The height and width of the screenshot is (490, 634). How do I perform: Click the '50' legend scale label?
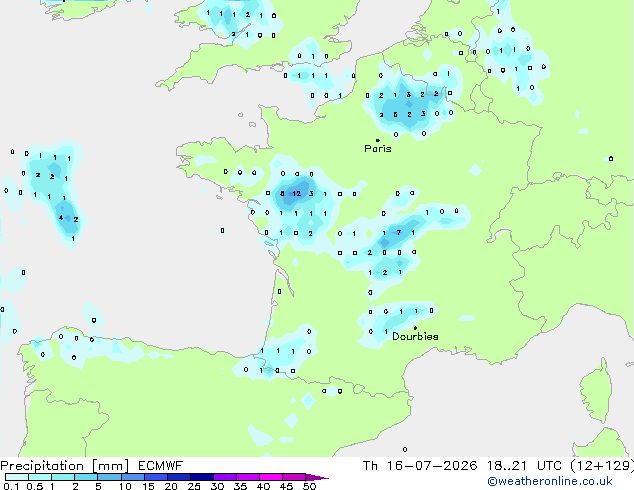[x=309, y=486]
